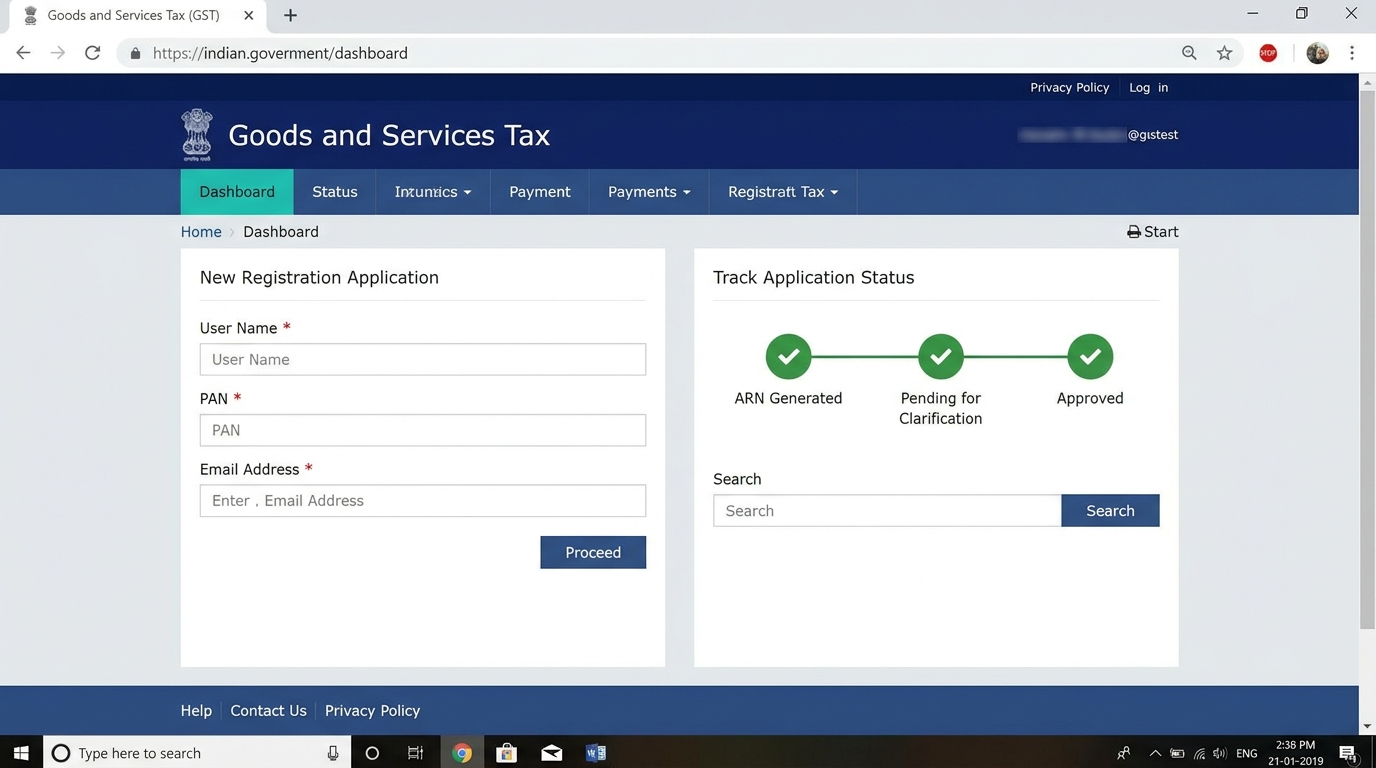Open the Payment menu item
This screenshot has width=1376, height=768.
pyautogui.click(x=540, y=192)
